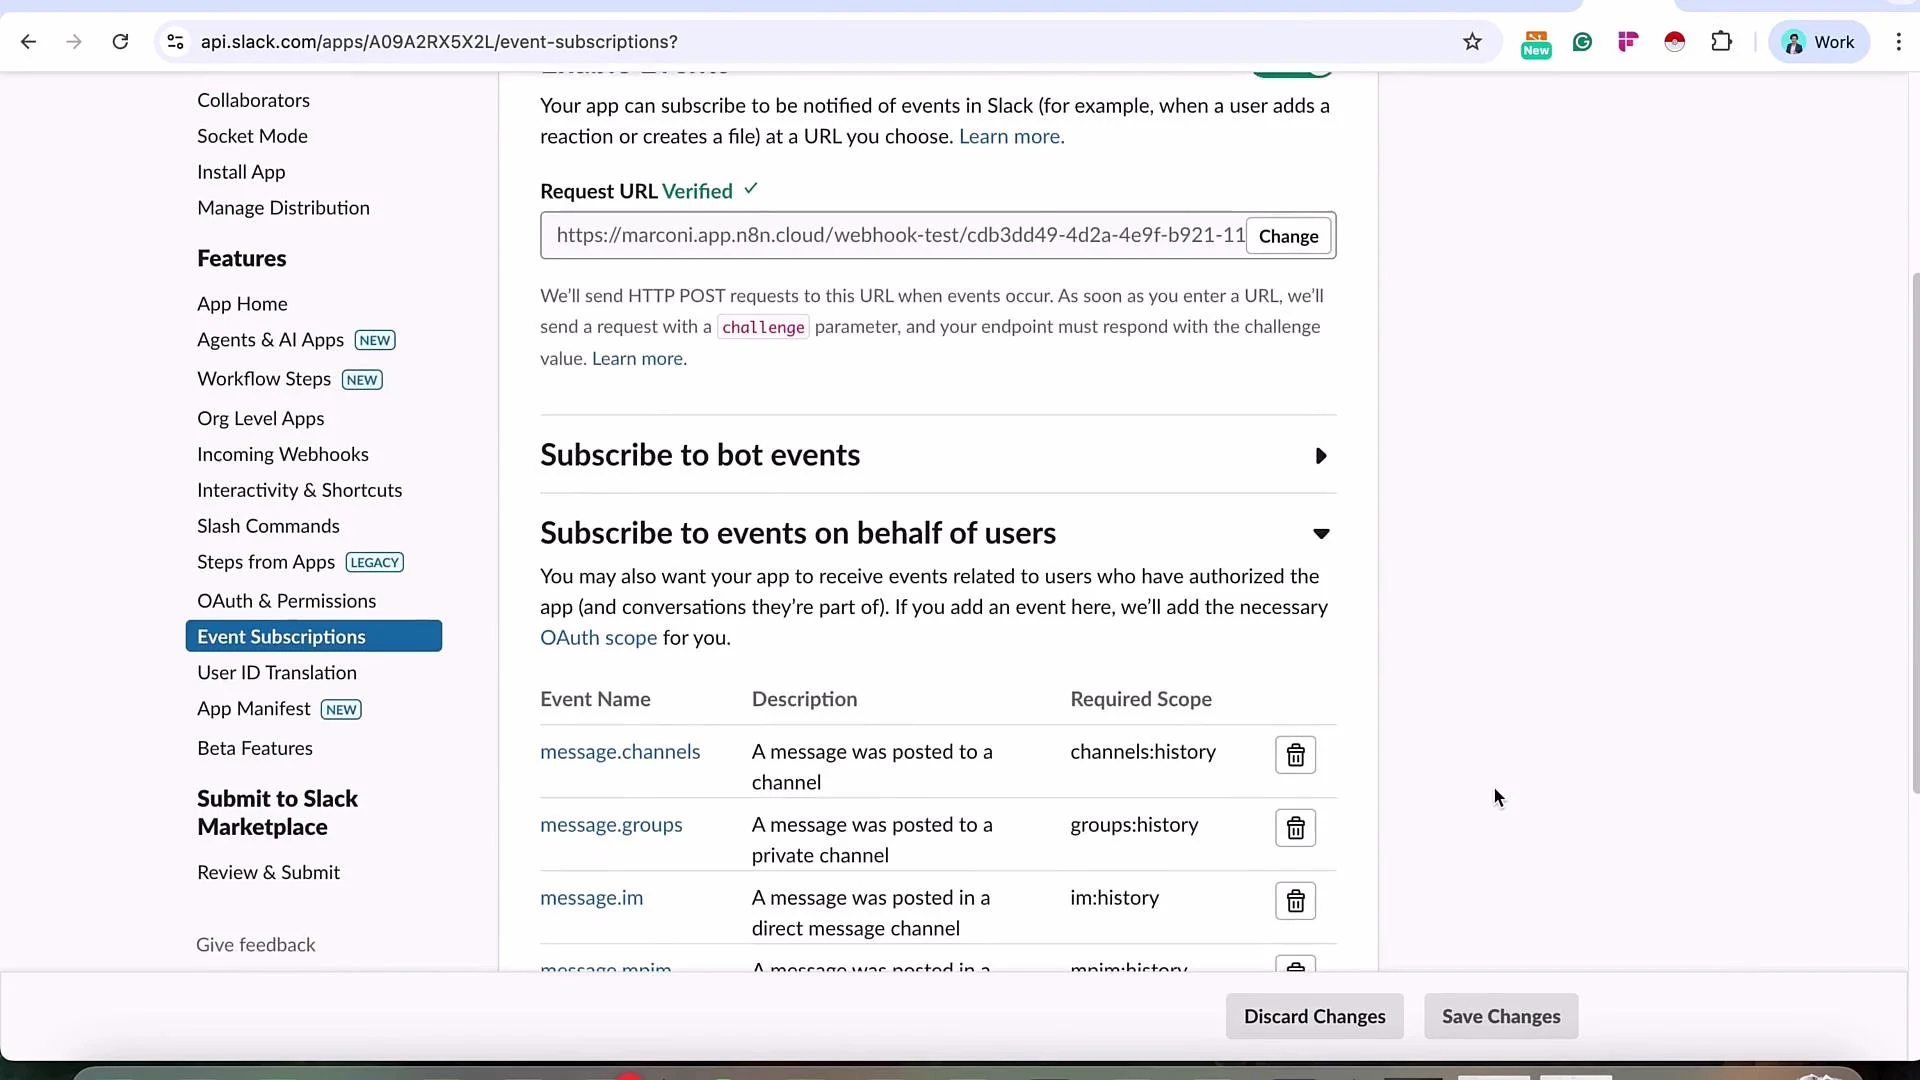Delete the message.channels event
The height and width of the screenshot is (1080, 1920).
[x=1295, y=755]
